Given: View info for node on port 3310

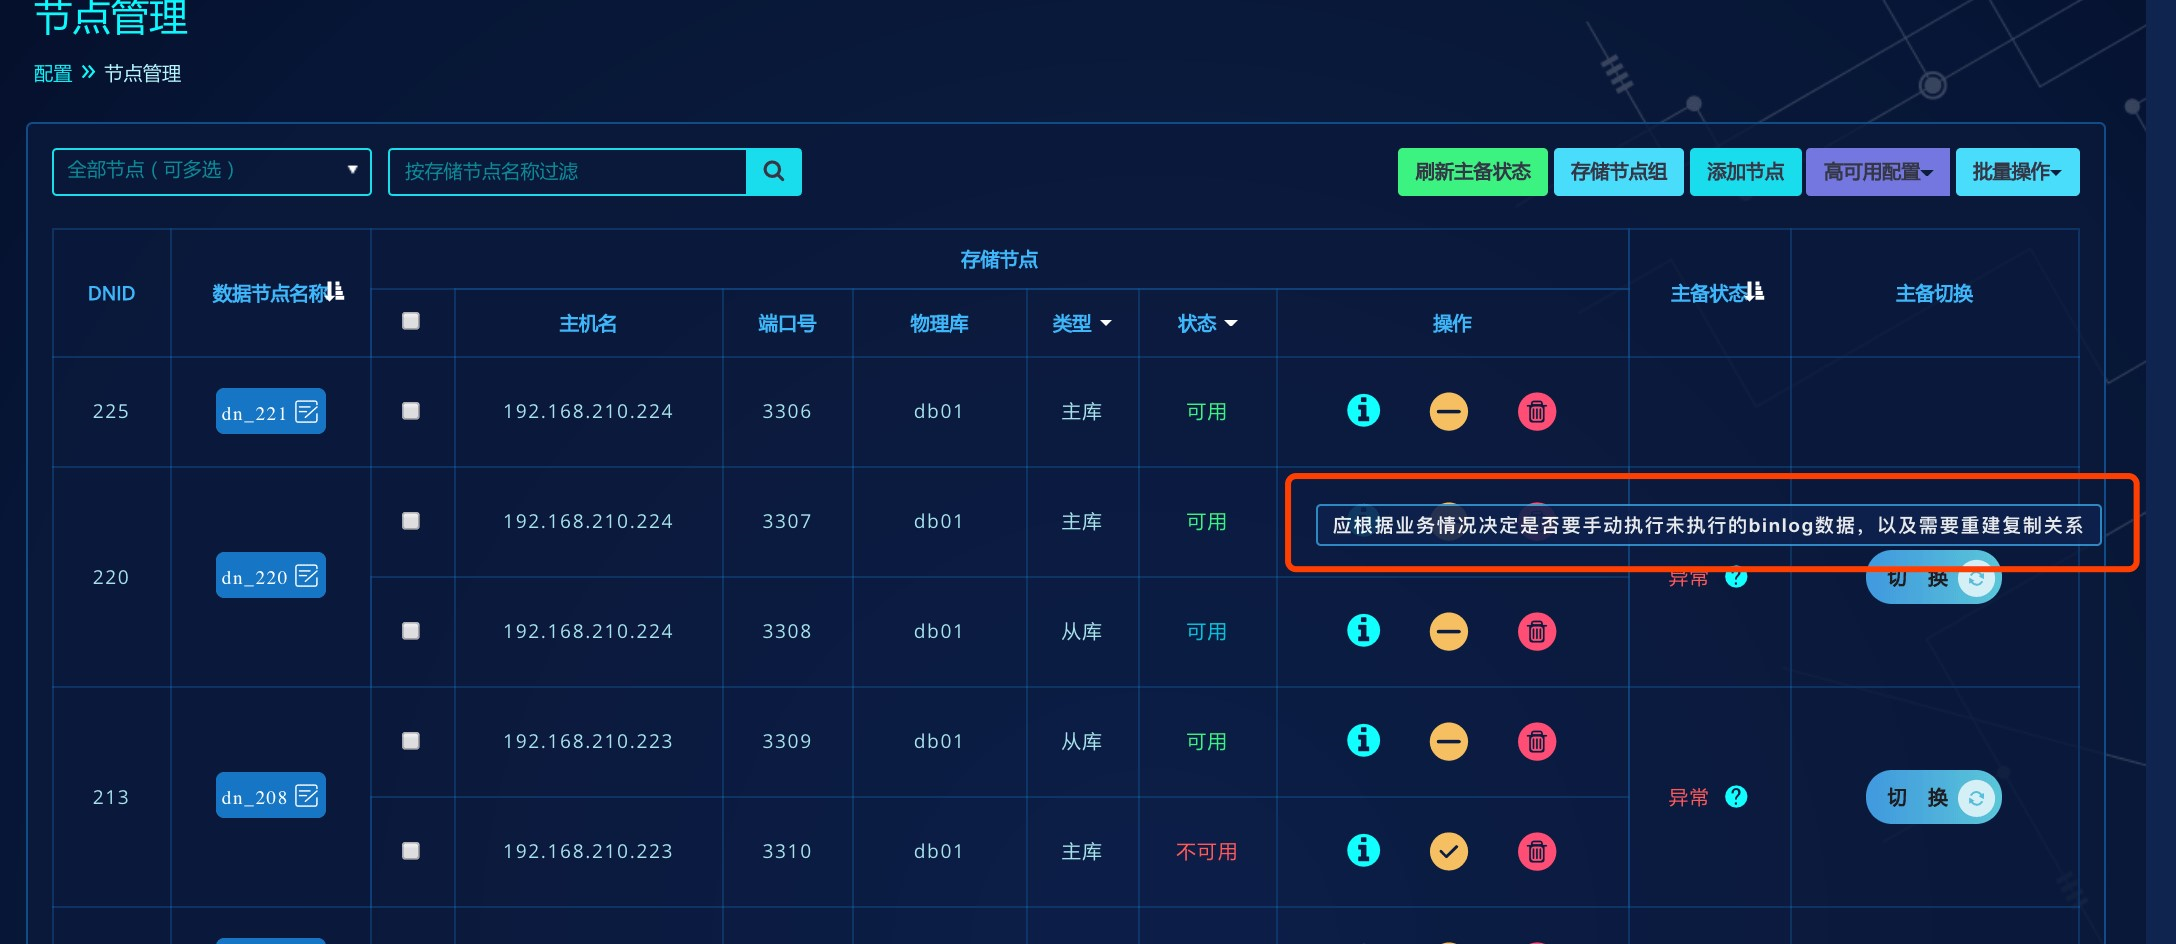Looking at the screenshot, I should click(1363, 851).
